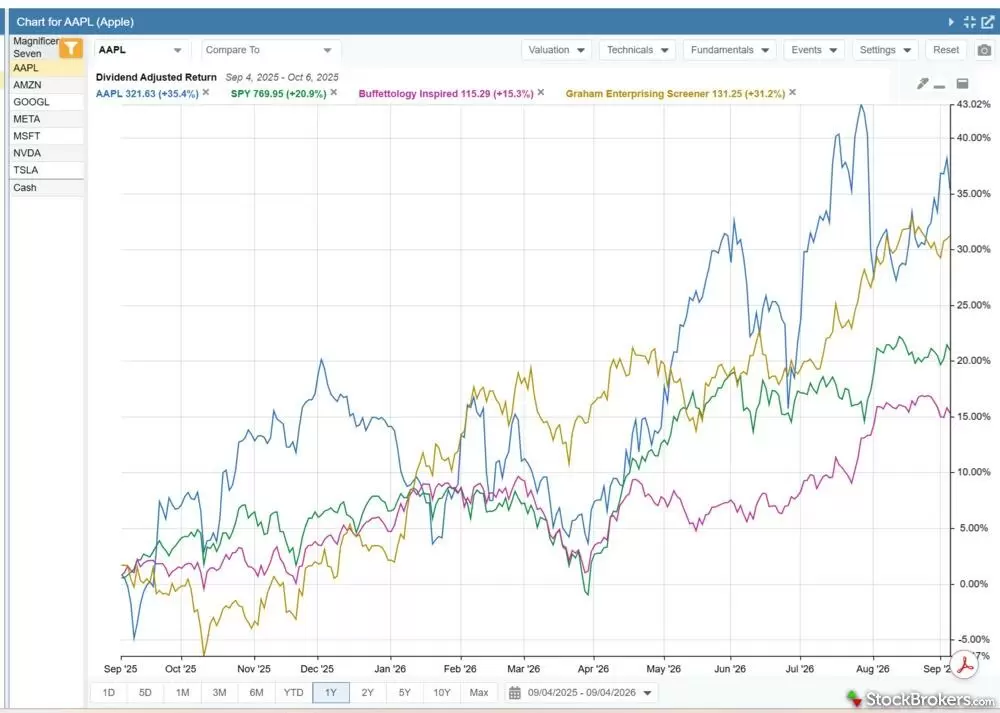
Task: Select AMZN in the watchlist
Action: [x=47, y=85]
